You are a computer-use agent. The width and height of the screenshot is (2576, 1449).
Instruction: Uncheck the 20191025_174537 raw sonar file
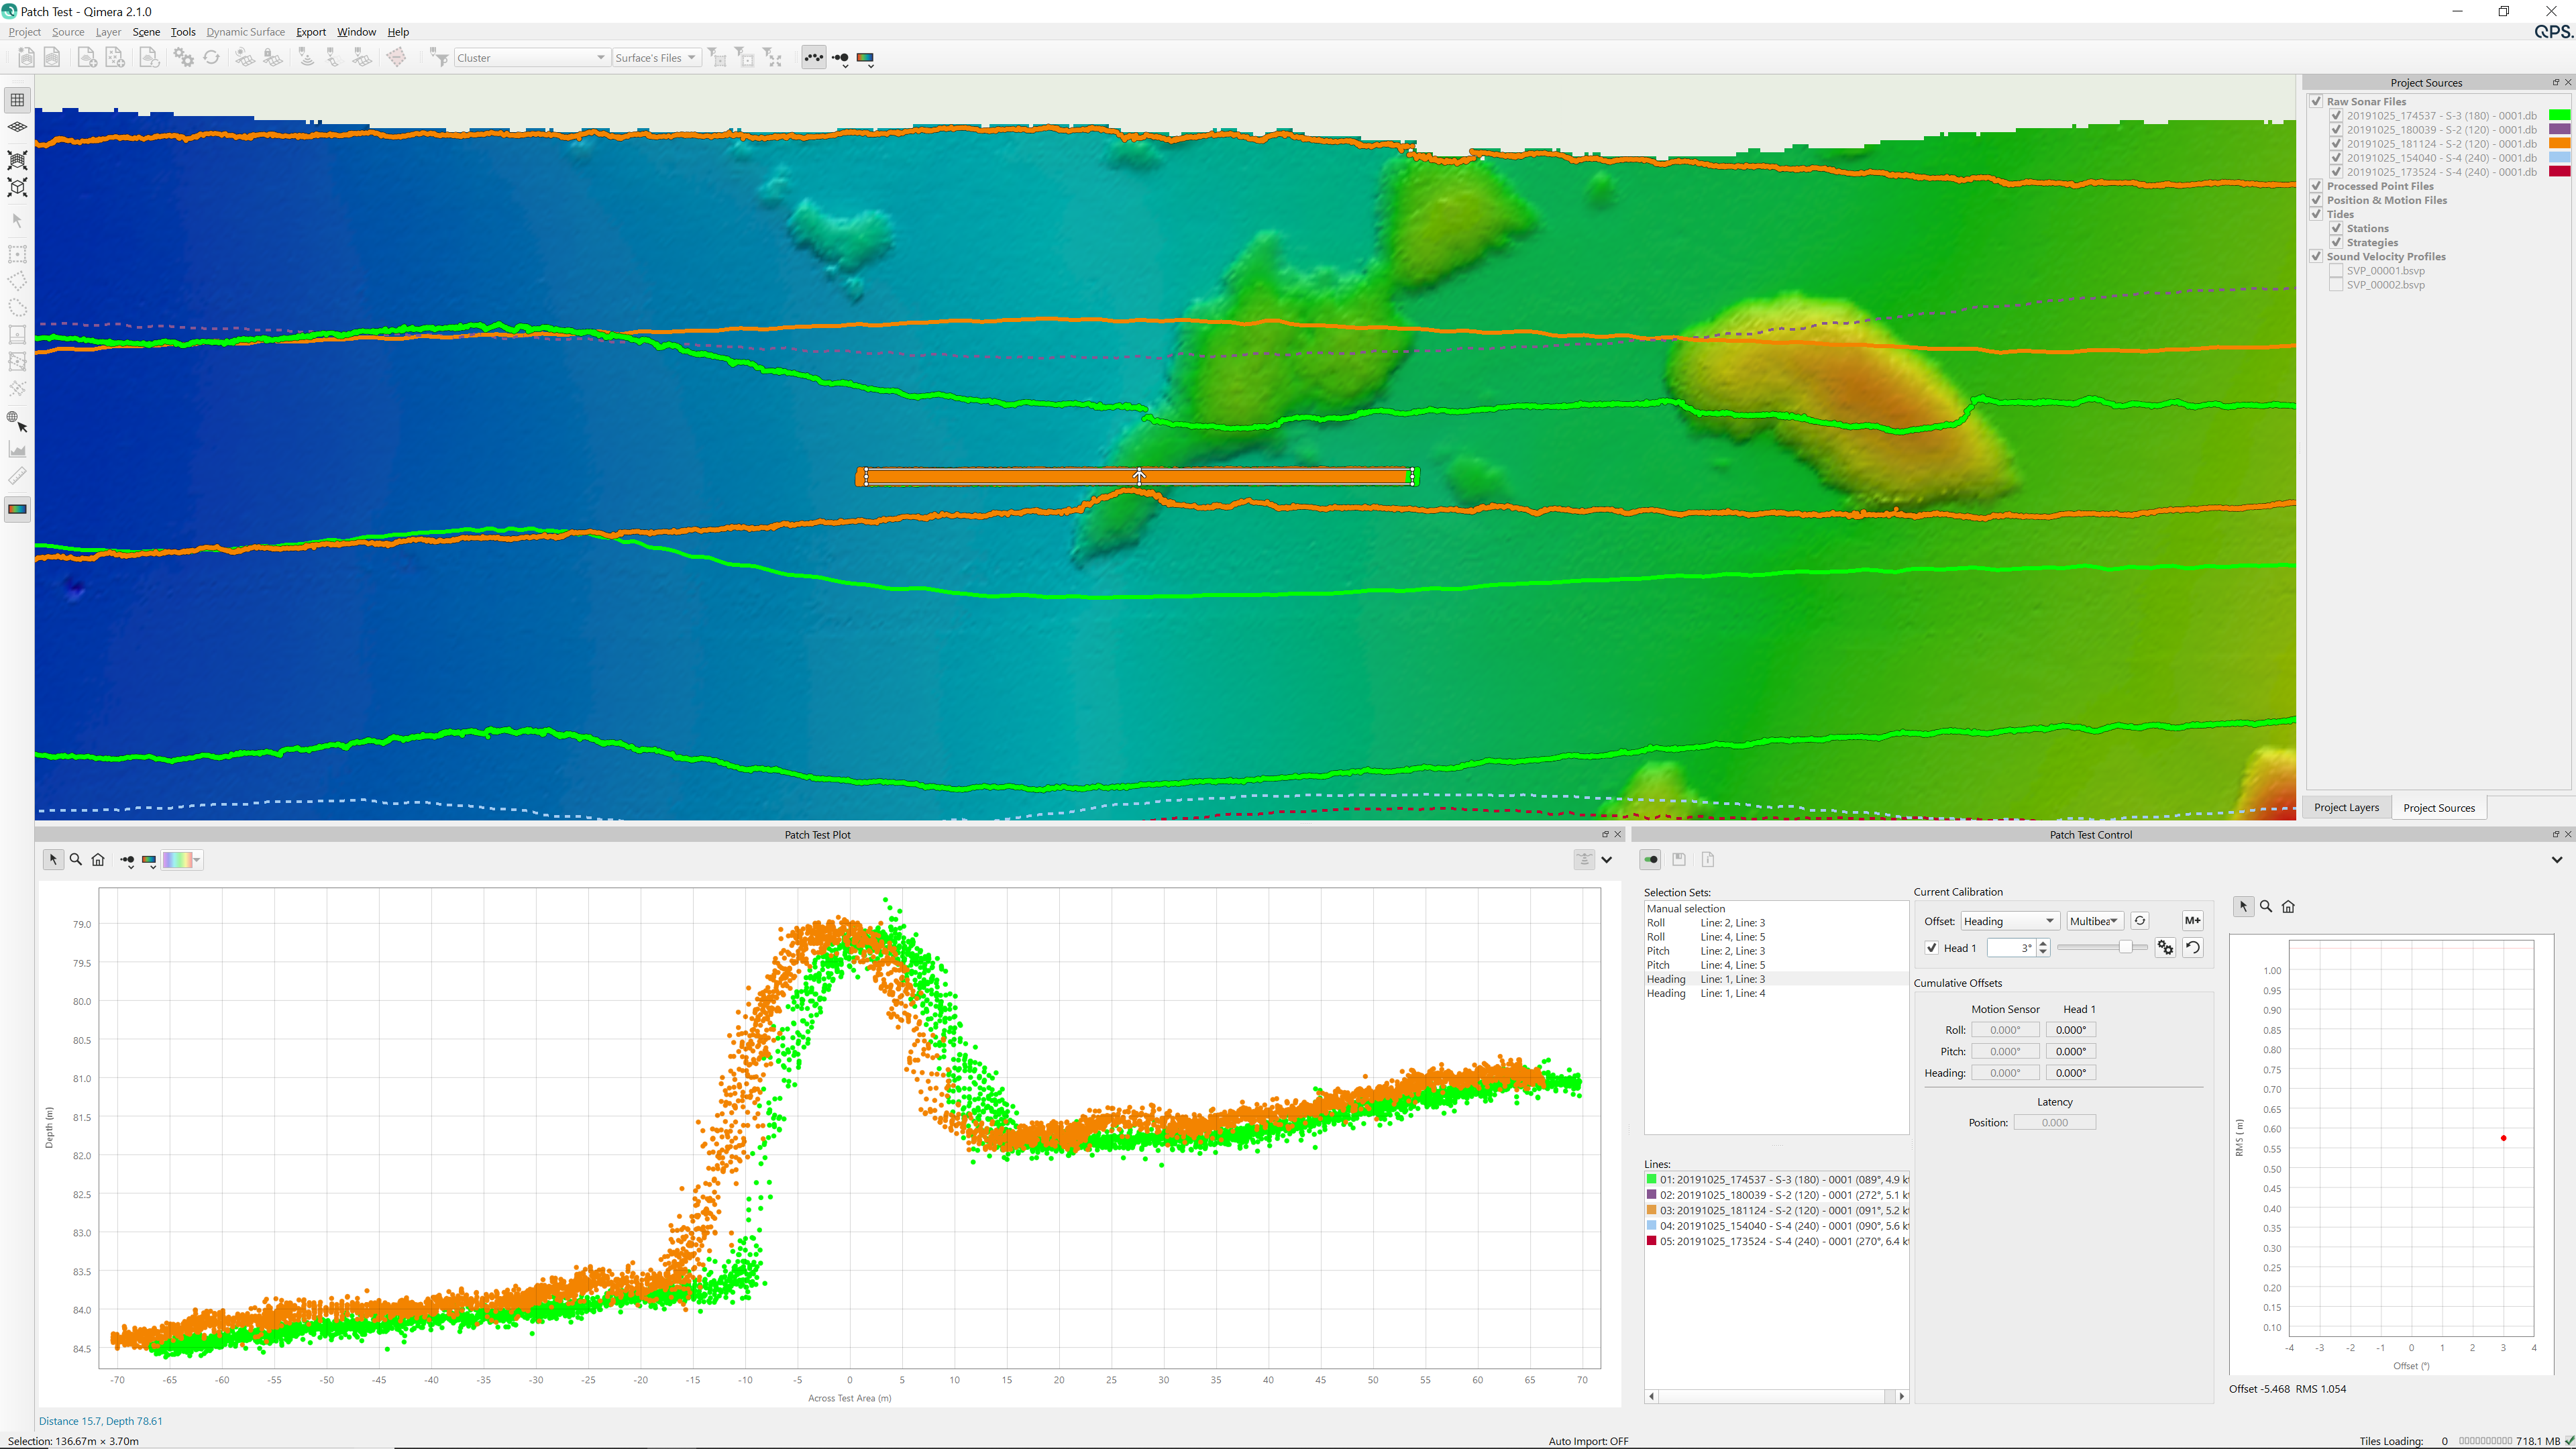[2336, 115]
